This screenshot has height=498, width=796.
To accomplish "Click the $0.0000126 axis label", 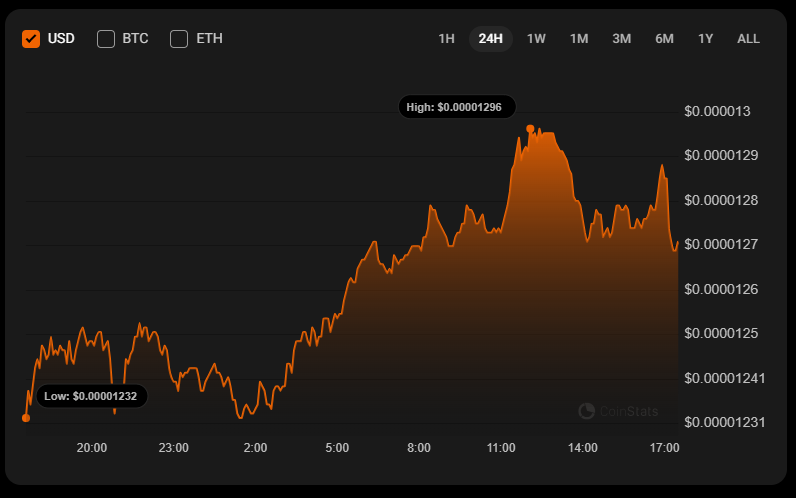I will 721,289.
